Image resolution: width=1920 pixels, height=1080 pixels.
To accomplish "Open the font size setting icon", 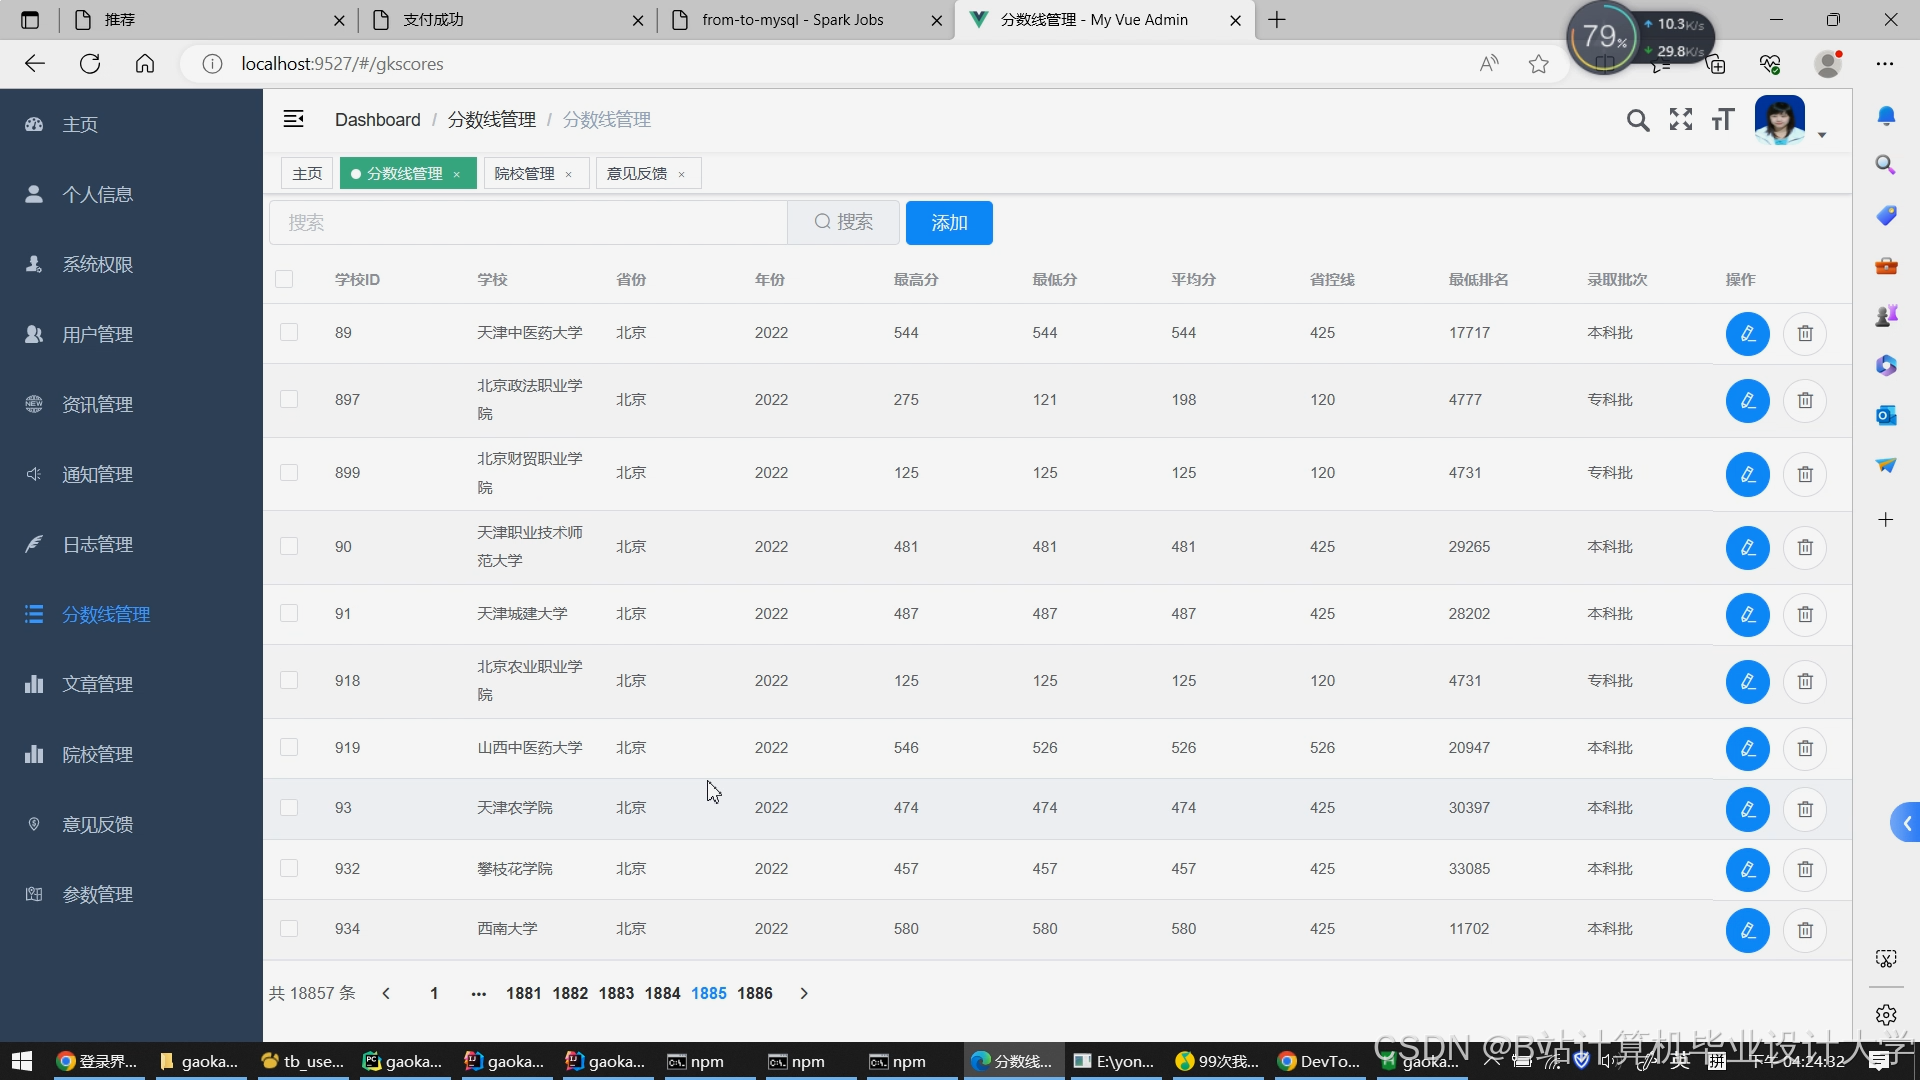I will click(1722, 120).
